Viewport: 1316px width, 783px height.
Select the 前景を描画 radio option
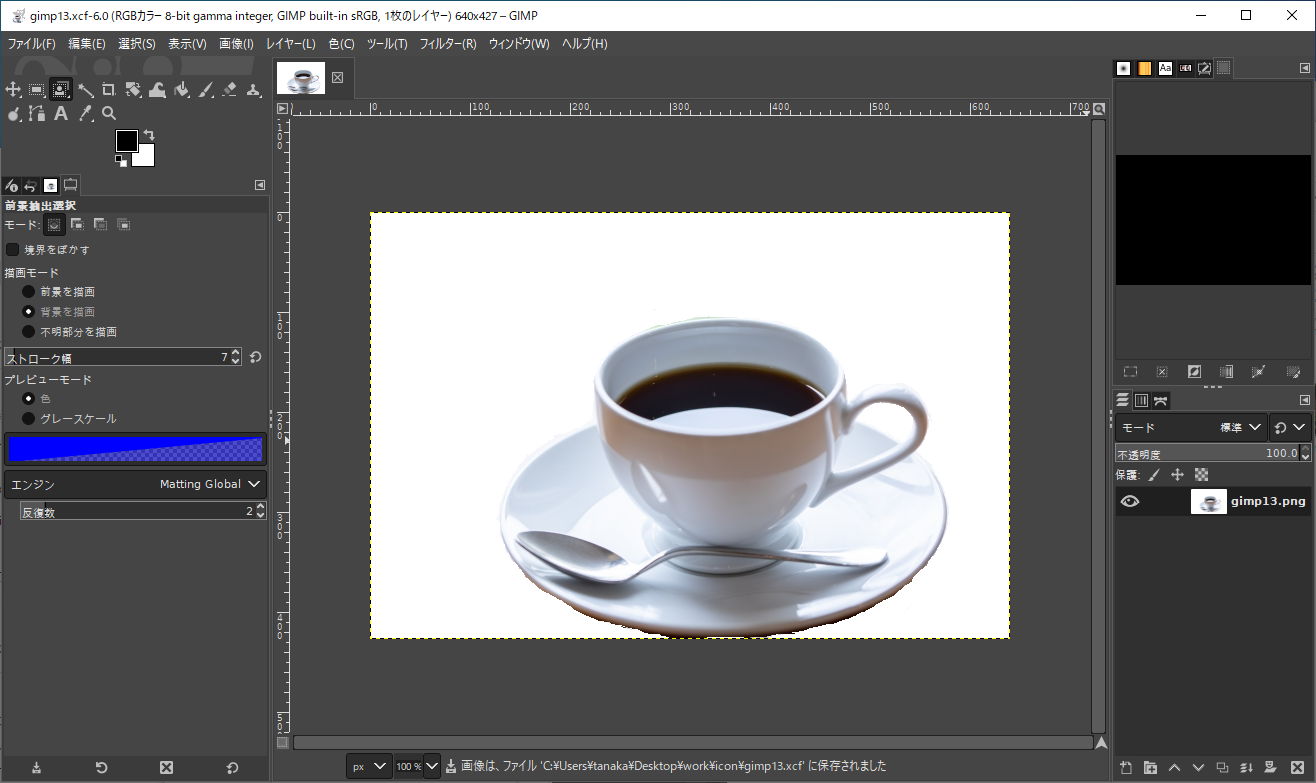tap(29, 292)
